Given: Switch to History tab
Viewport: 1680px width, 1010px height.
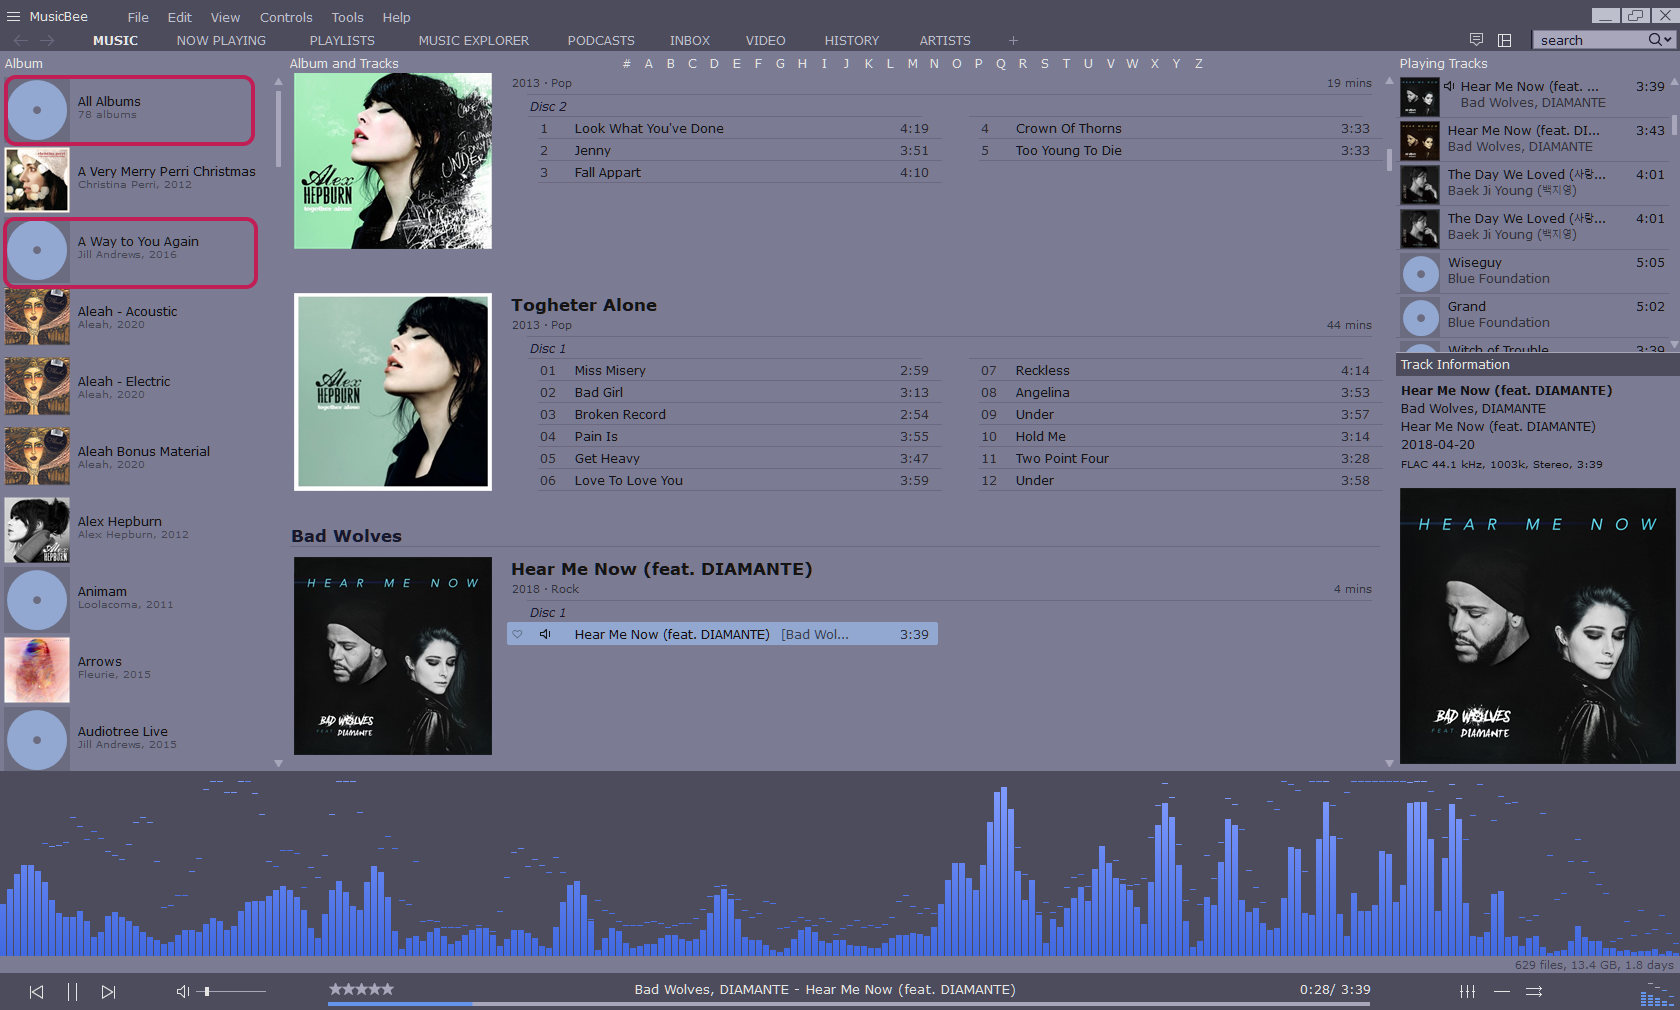Looking at the screenshot, I should [852, 40].
